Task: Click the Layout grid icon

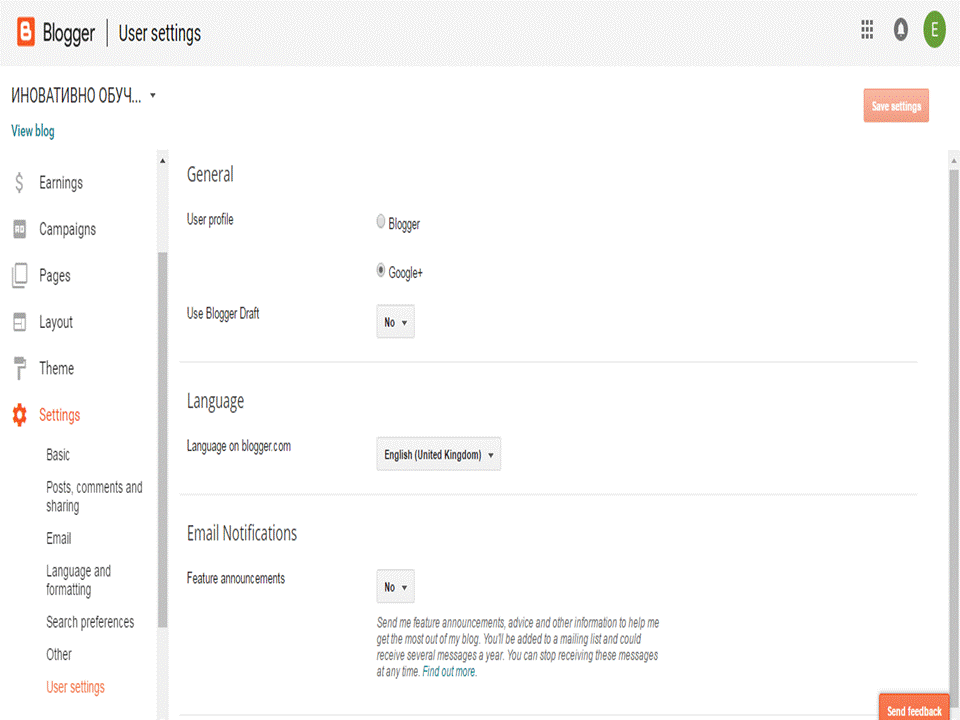Action: tap(20, 322)
